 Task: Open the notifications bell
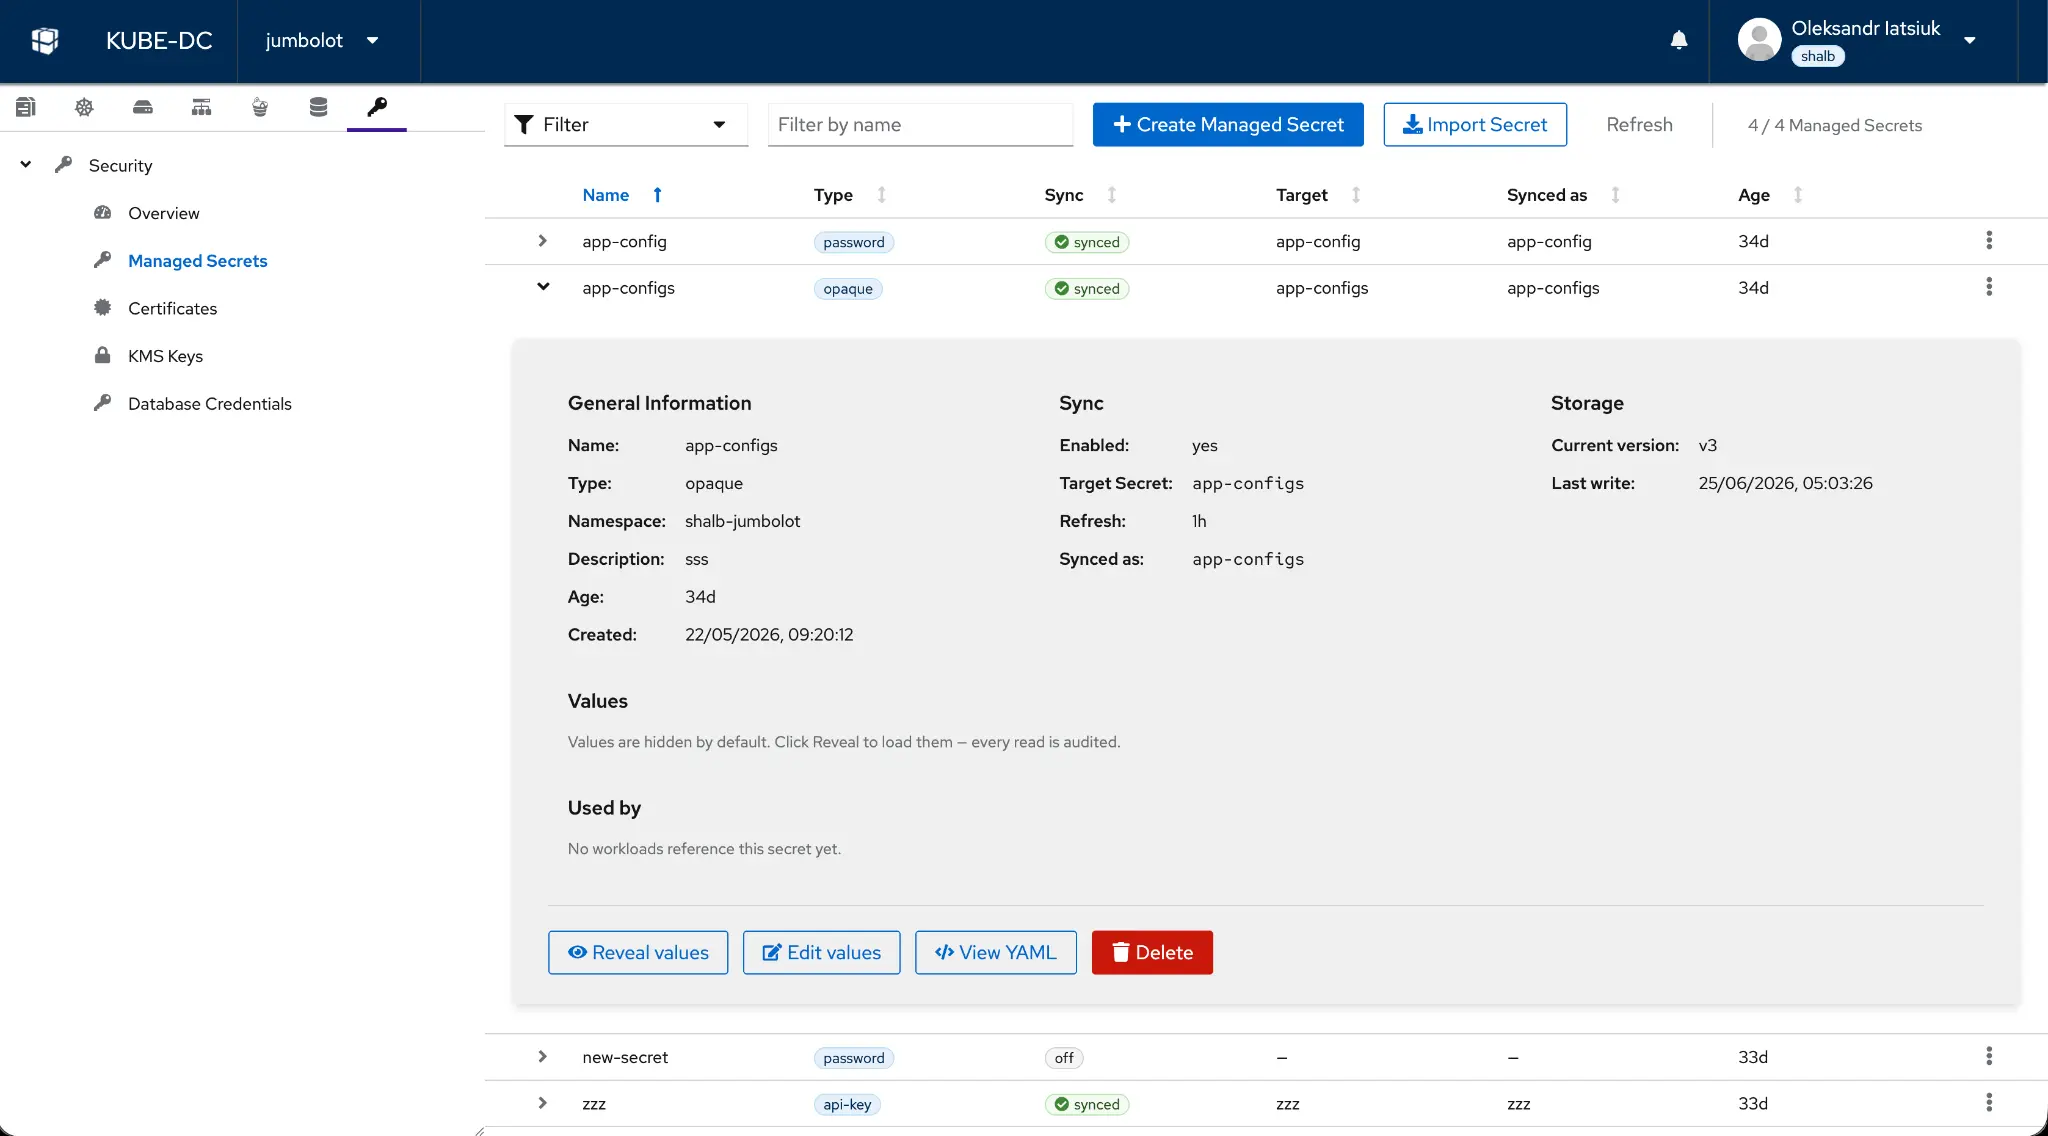[x=1679, y=40]
